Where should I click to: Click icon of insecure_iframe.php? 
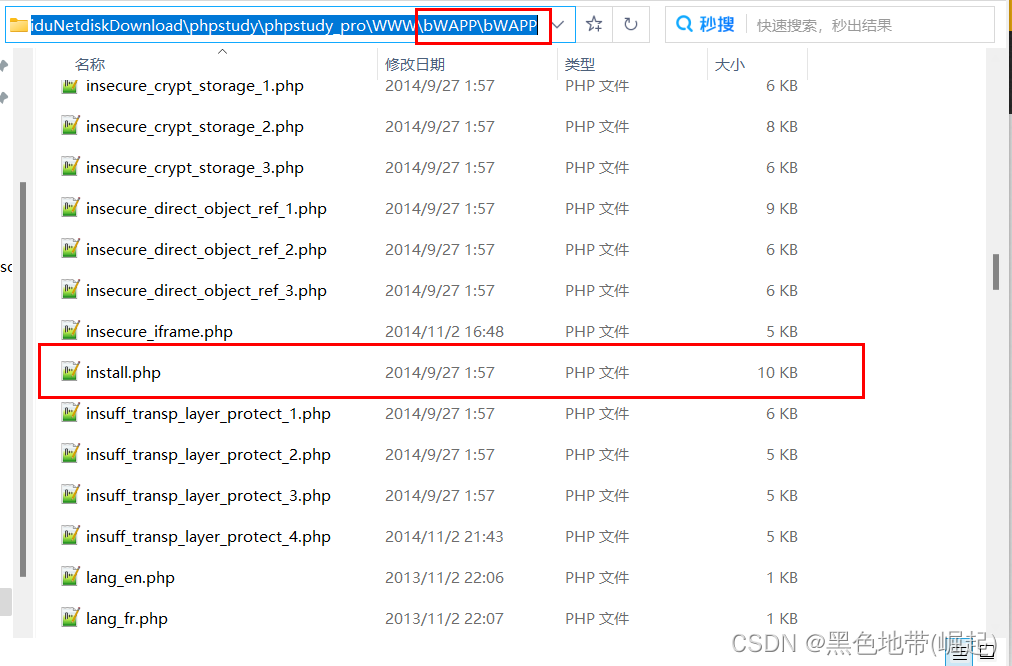(70, 330)
